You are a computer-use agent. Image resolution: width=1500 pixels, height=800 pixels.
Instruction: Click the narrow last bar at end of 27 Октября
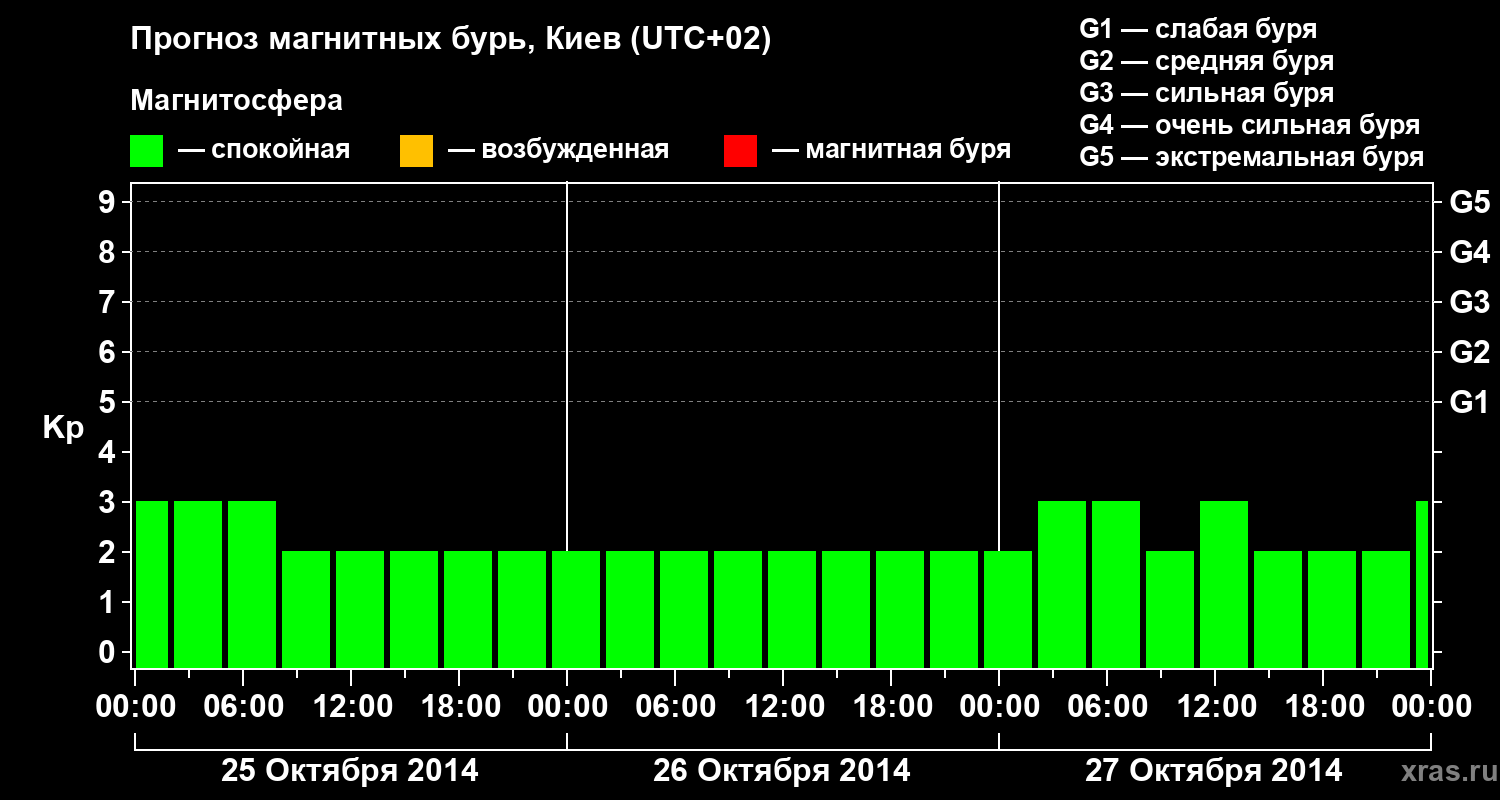point(1422,584)
